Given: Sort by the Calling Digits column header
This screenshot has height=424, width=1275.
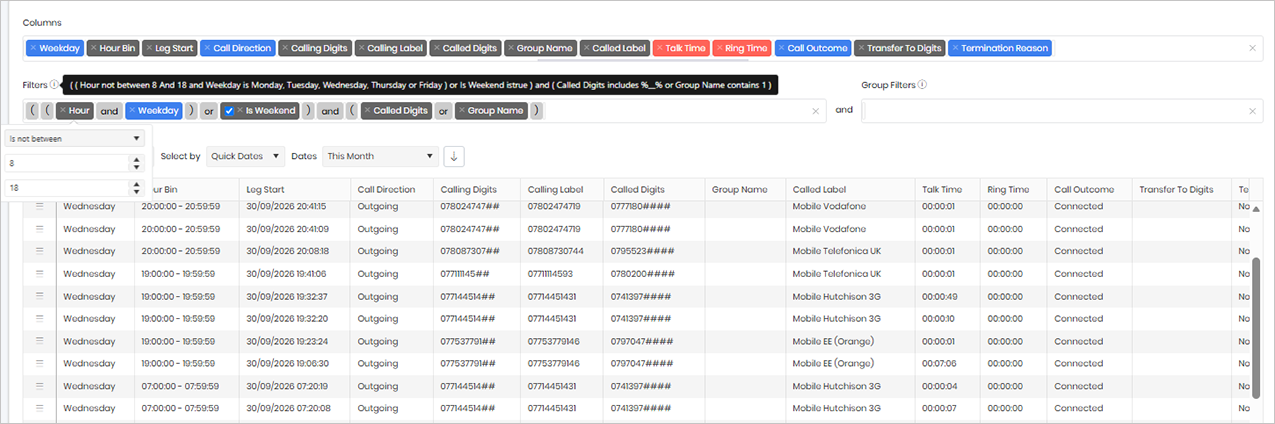Looking at the screenshot, I should [477, 188].
